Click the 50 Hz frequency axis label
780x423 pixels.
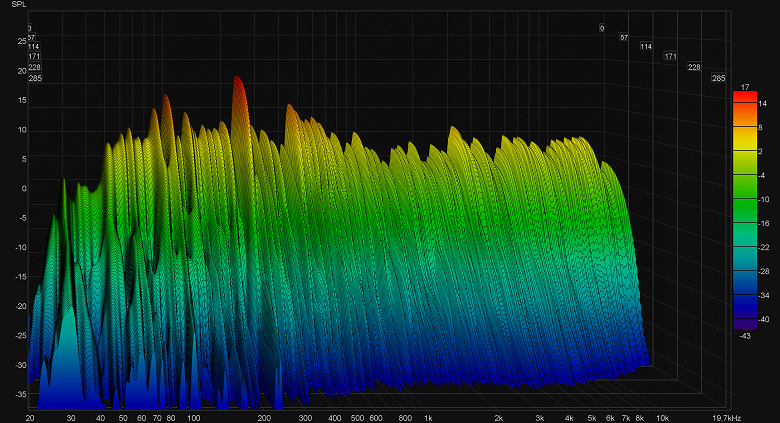click(x=123, y=418)
